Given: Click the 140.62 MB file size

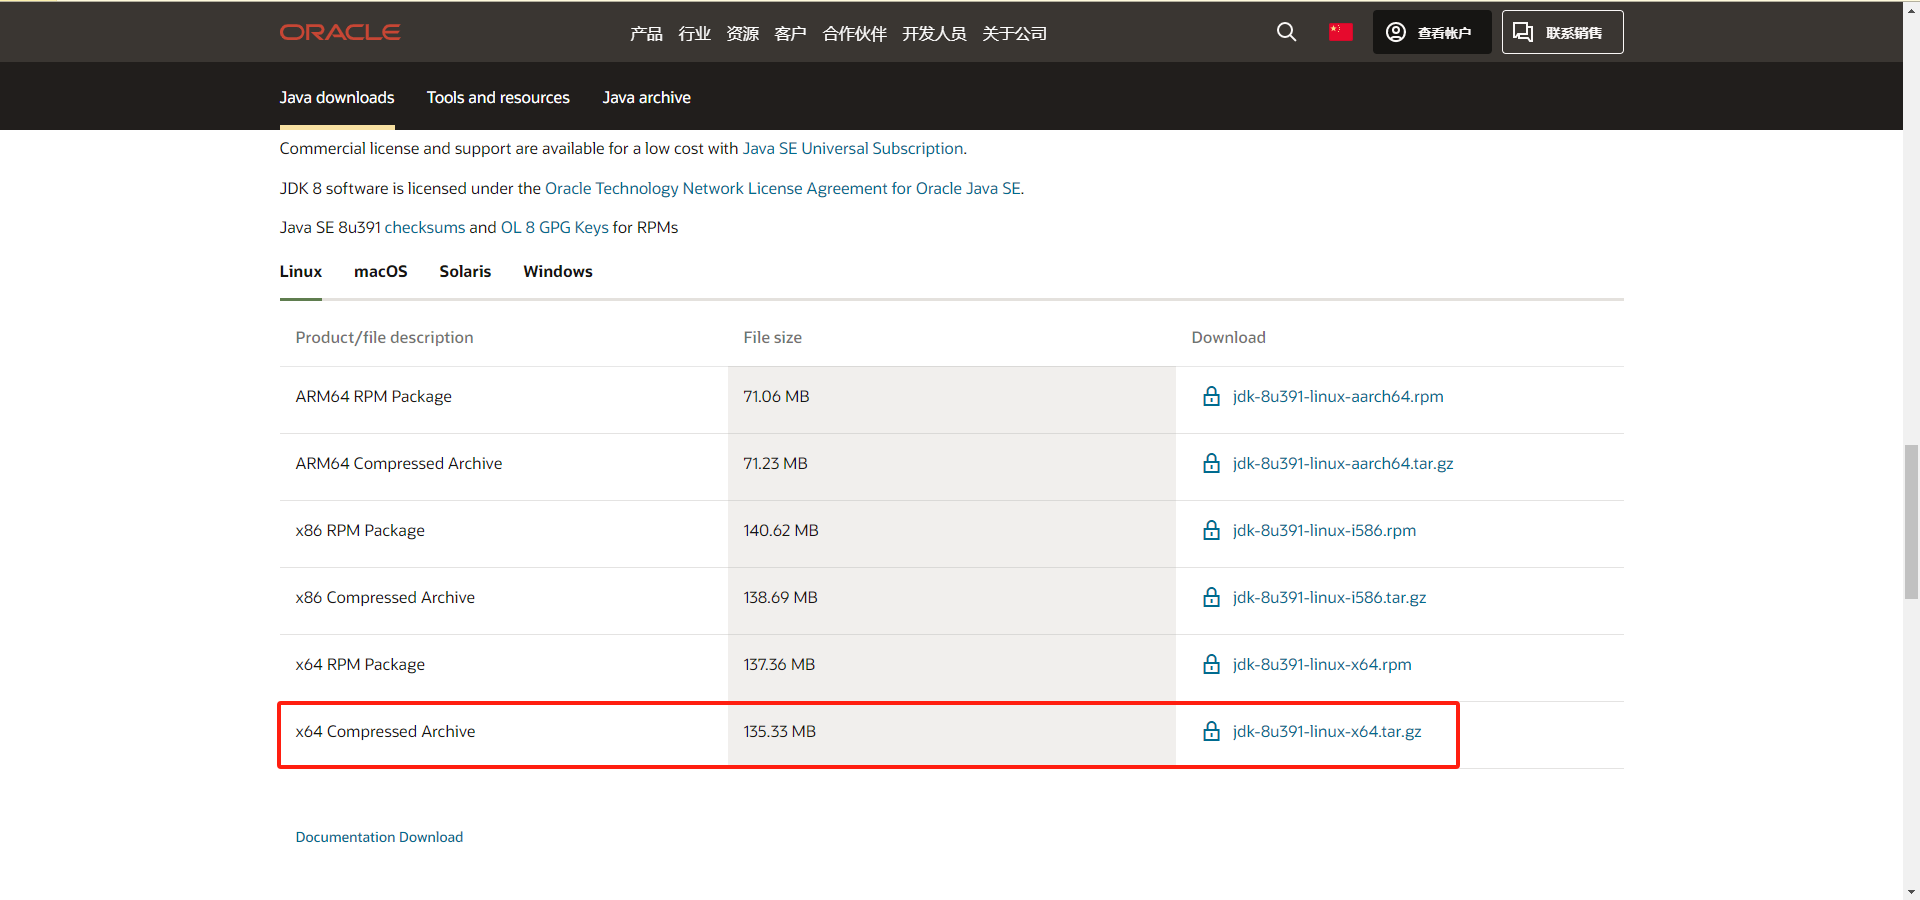Looking at the screenshot, I should pos(781,530).
